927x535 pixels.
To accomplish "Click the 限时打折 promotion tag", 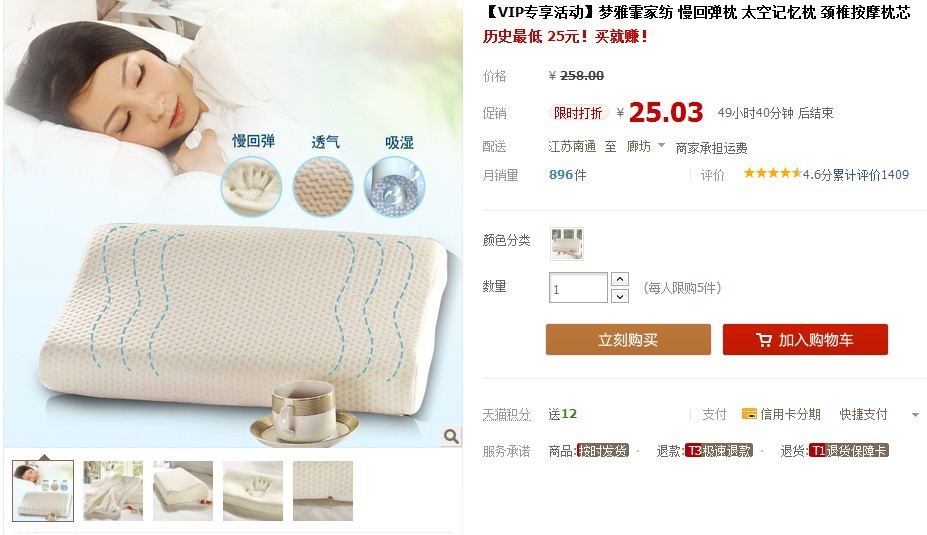I will point(578,113).
